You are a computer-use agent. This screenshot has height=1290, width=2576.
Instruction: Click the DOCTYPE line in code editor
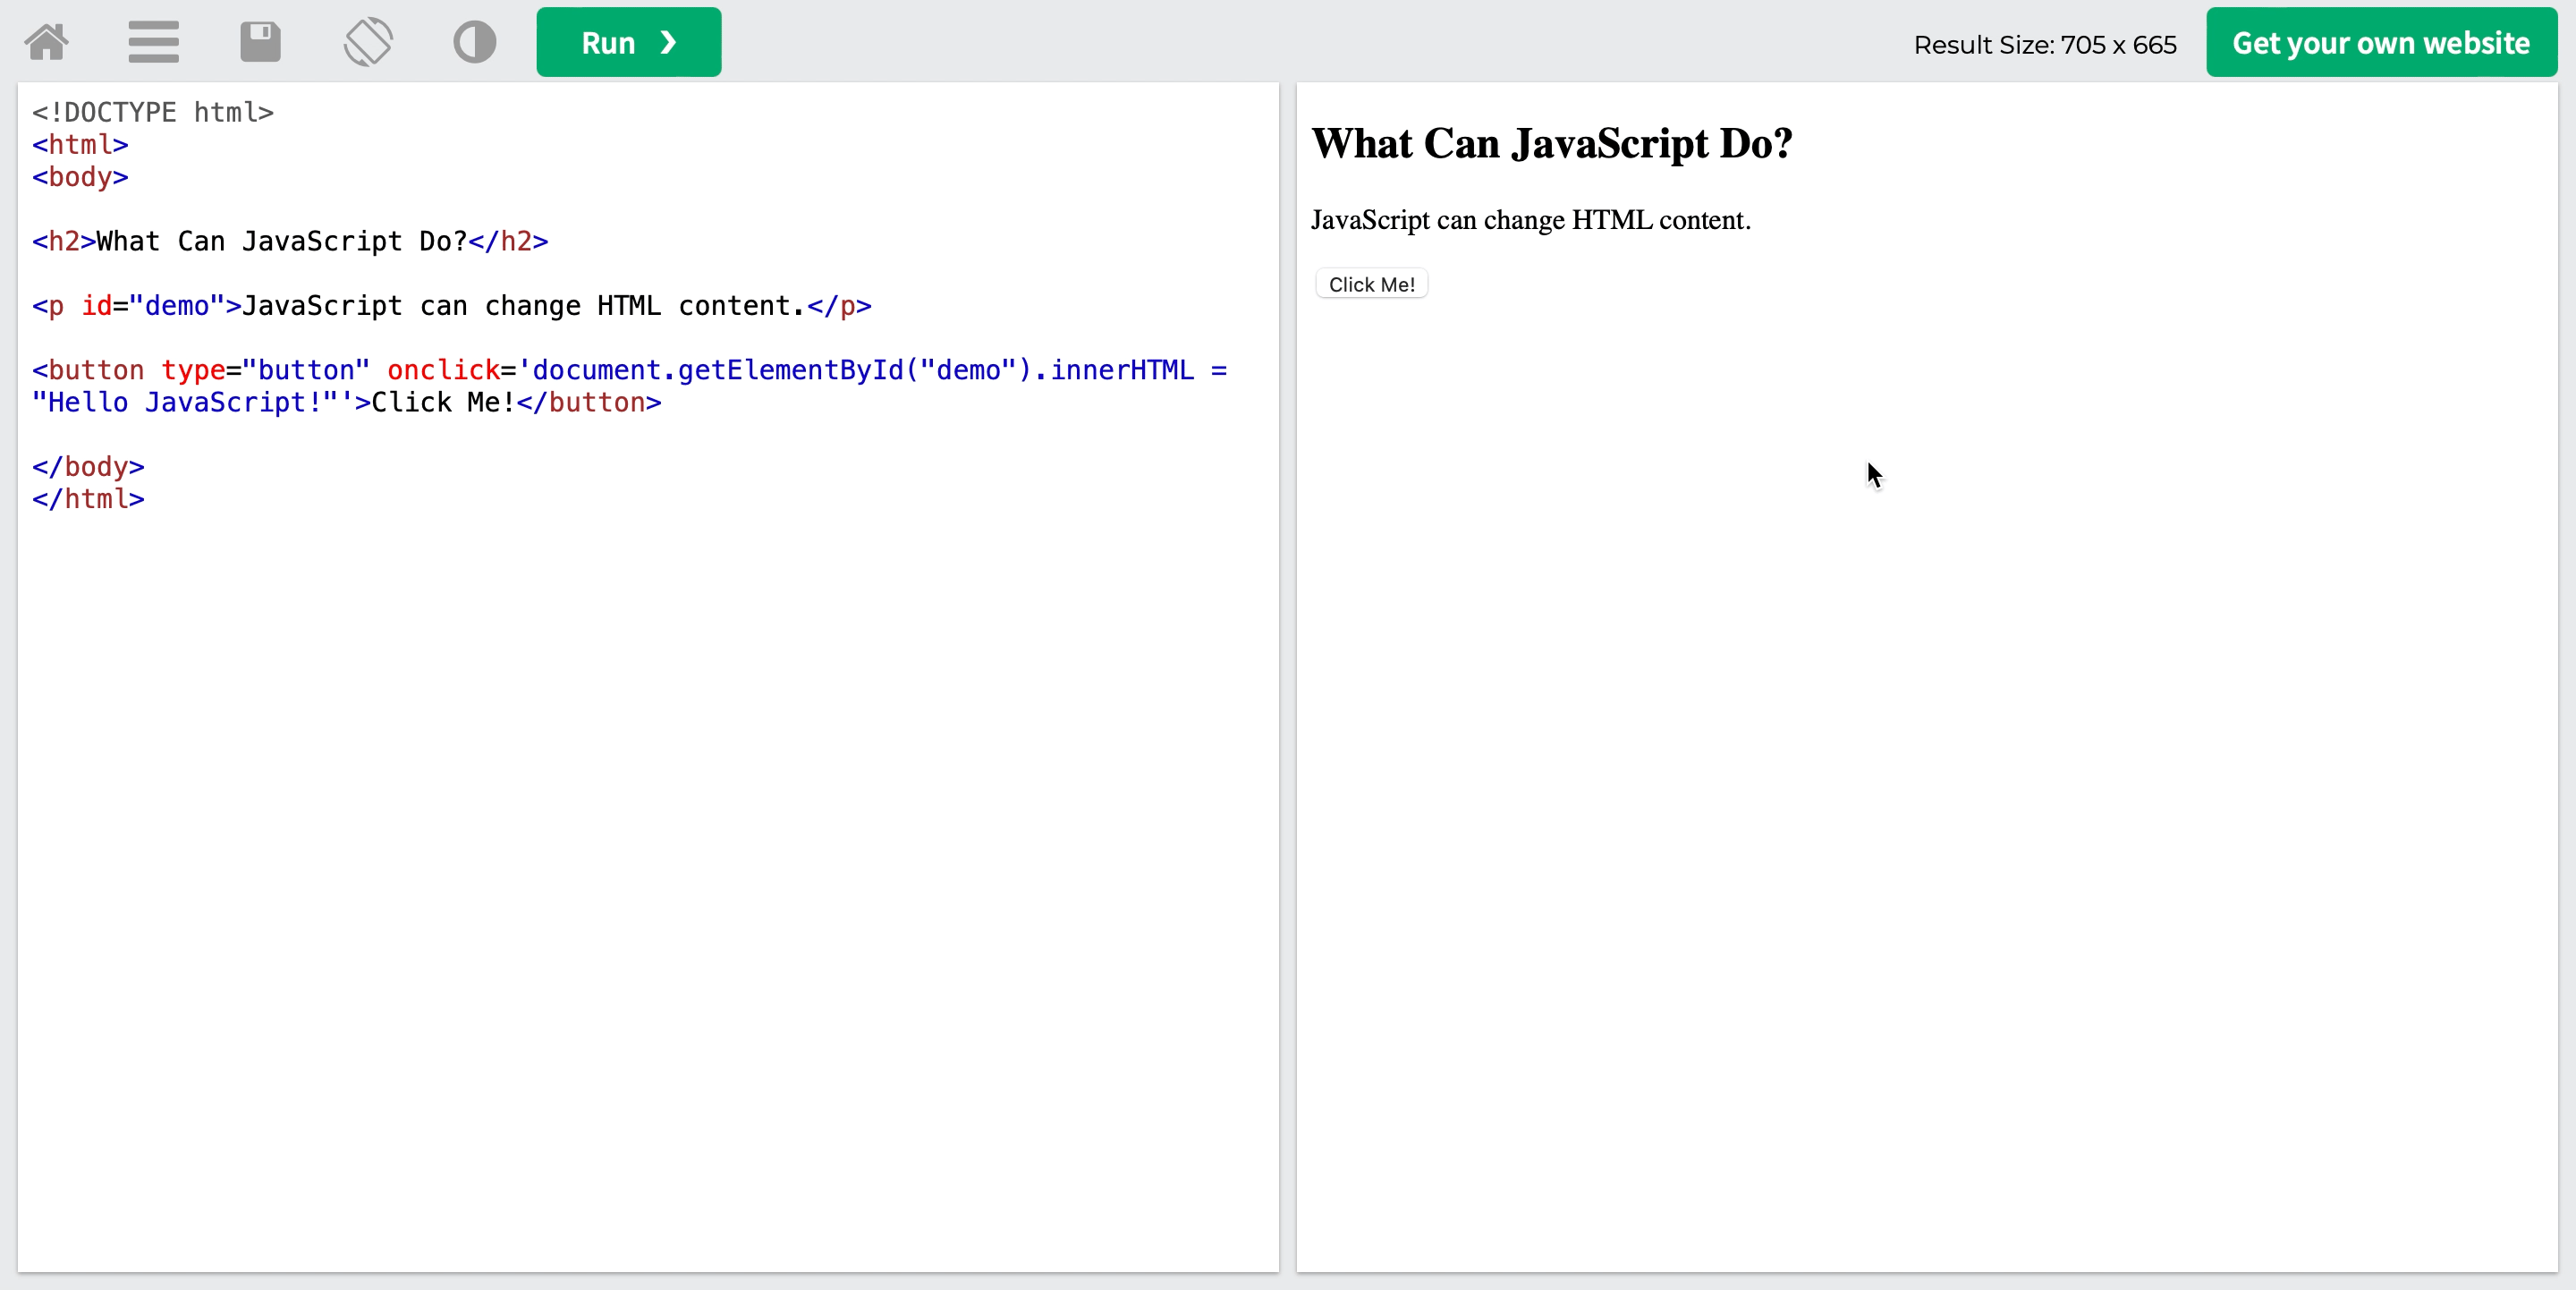[x=153, y=112]
